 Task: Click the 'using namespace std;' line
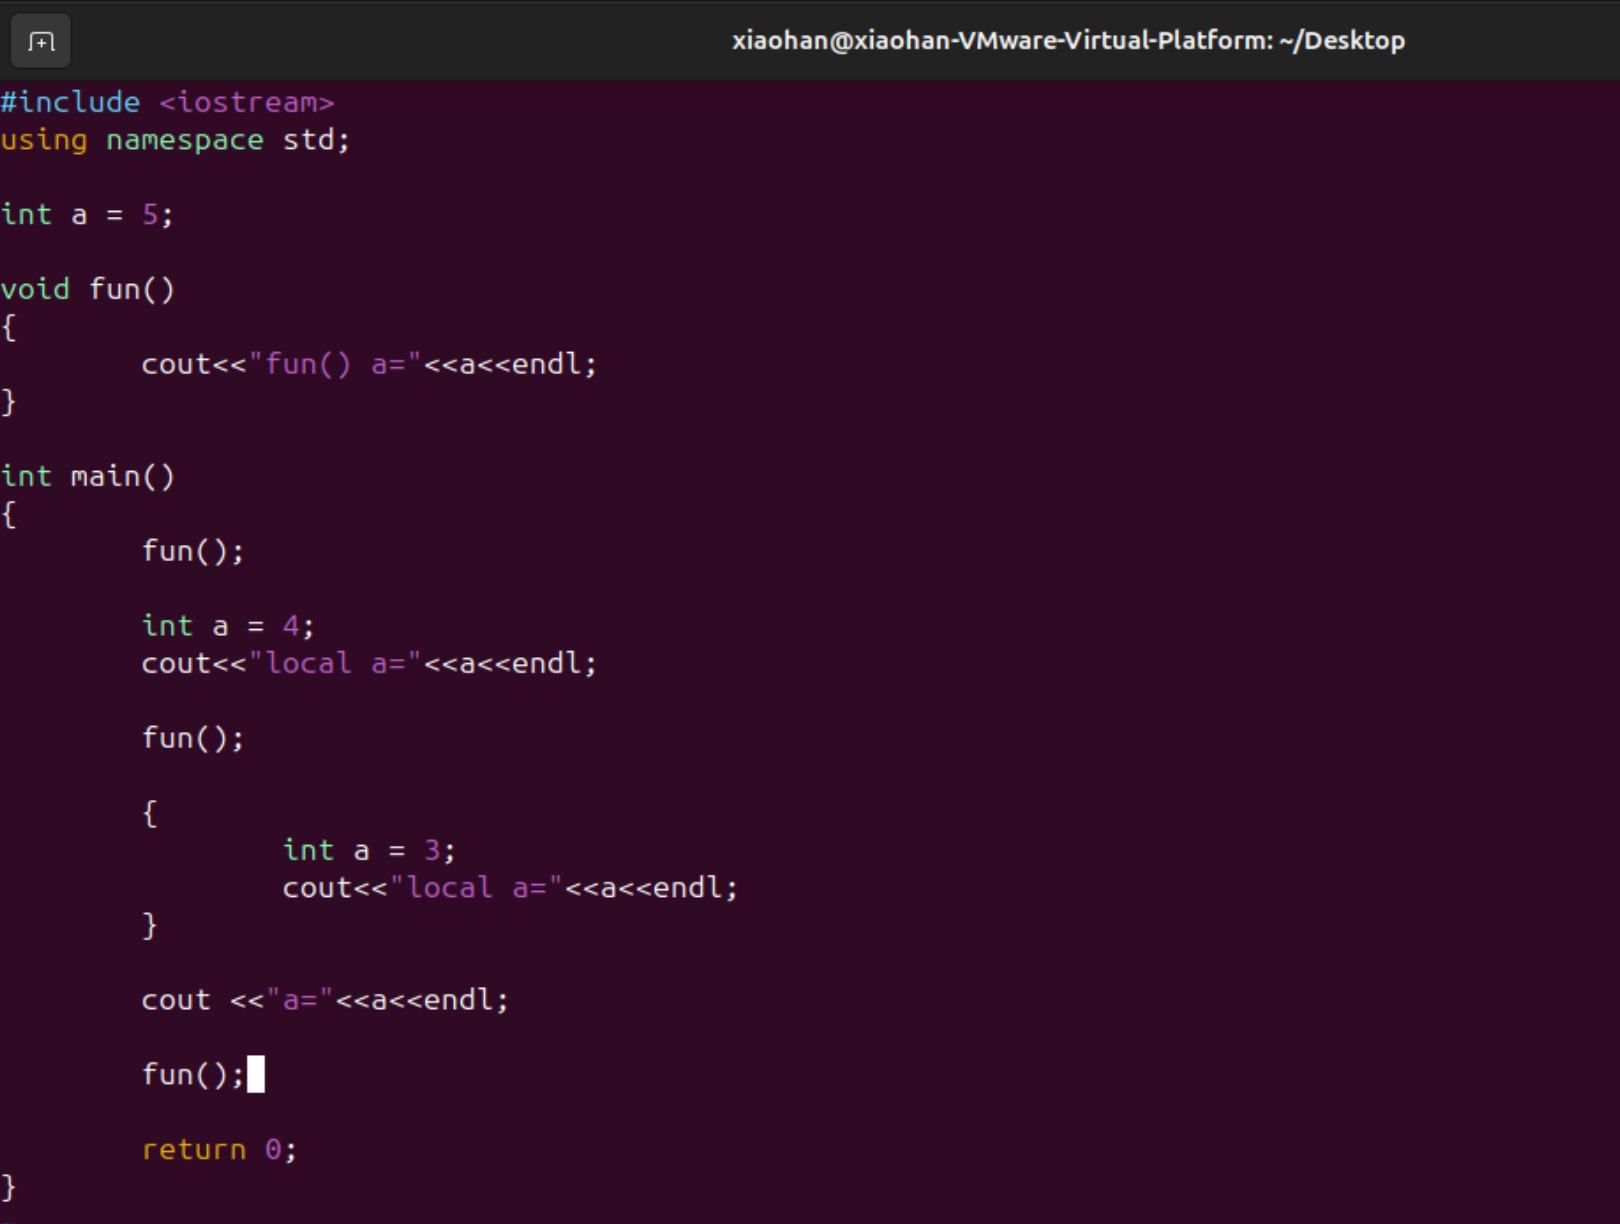tap(175, 140)
